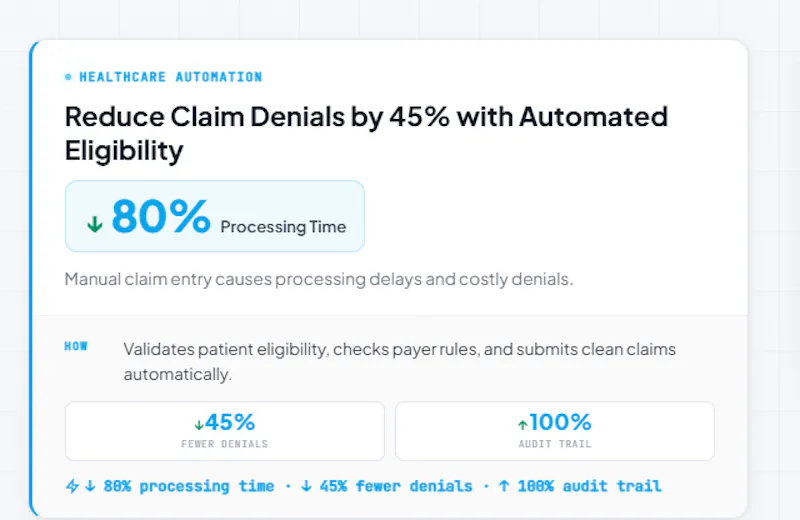Select the 45% Fewer Denials stat card
800x520 pixels.
(x=225, y=431)
